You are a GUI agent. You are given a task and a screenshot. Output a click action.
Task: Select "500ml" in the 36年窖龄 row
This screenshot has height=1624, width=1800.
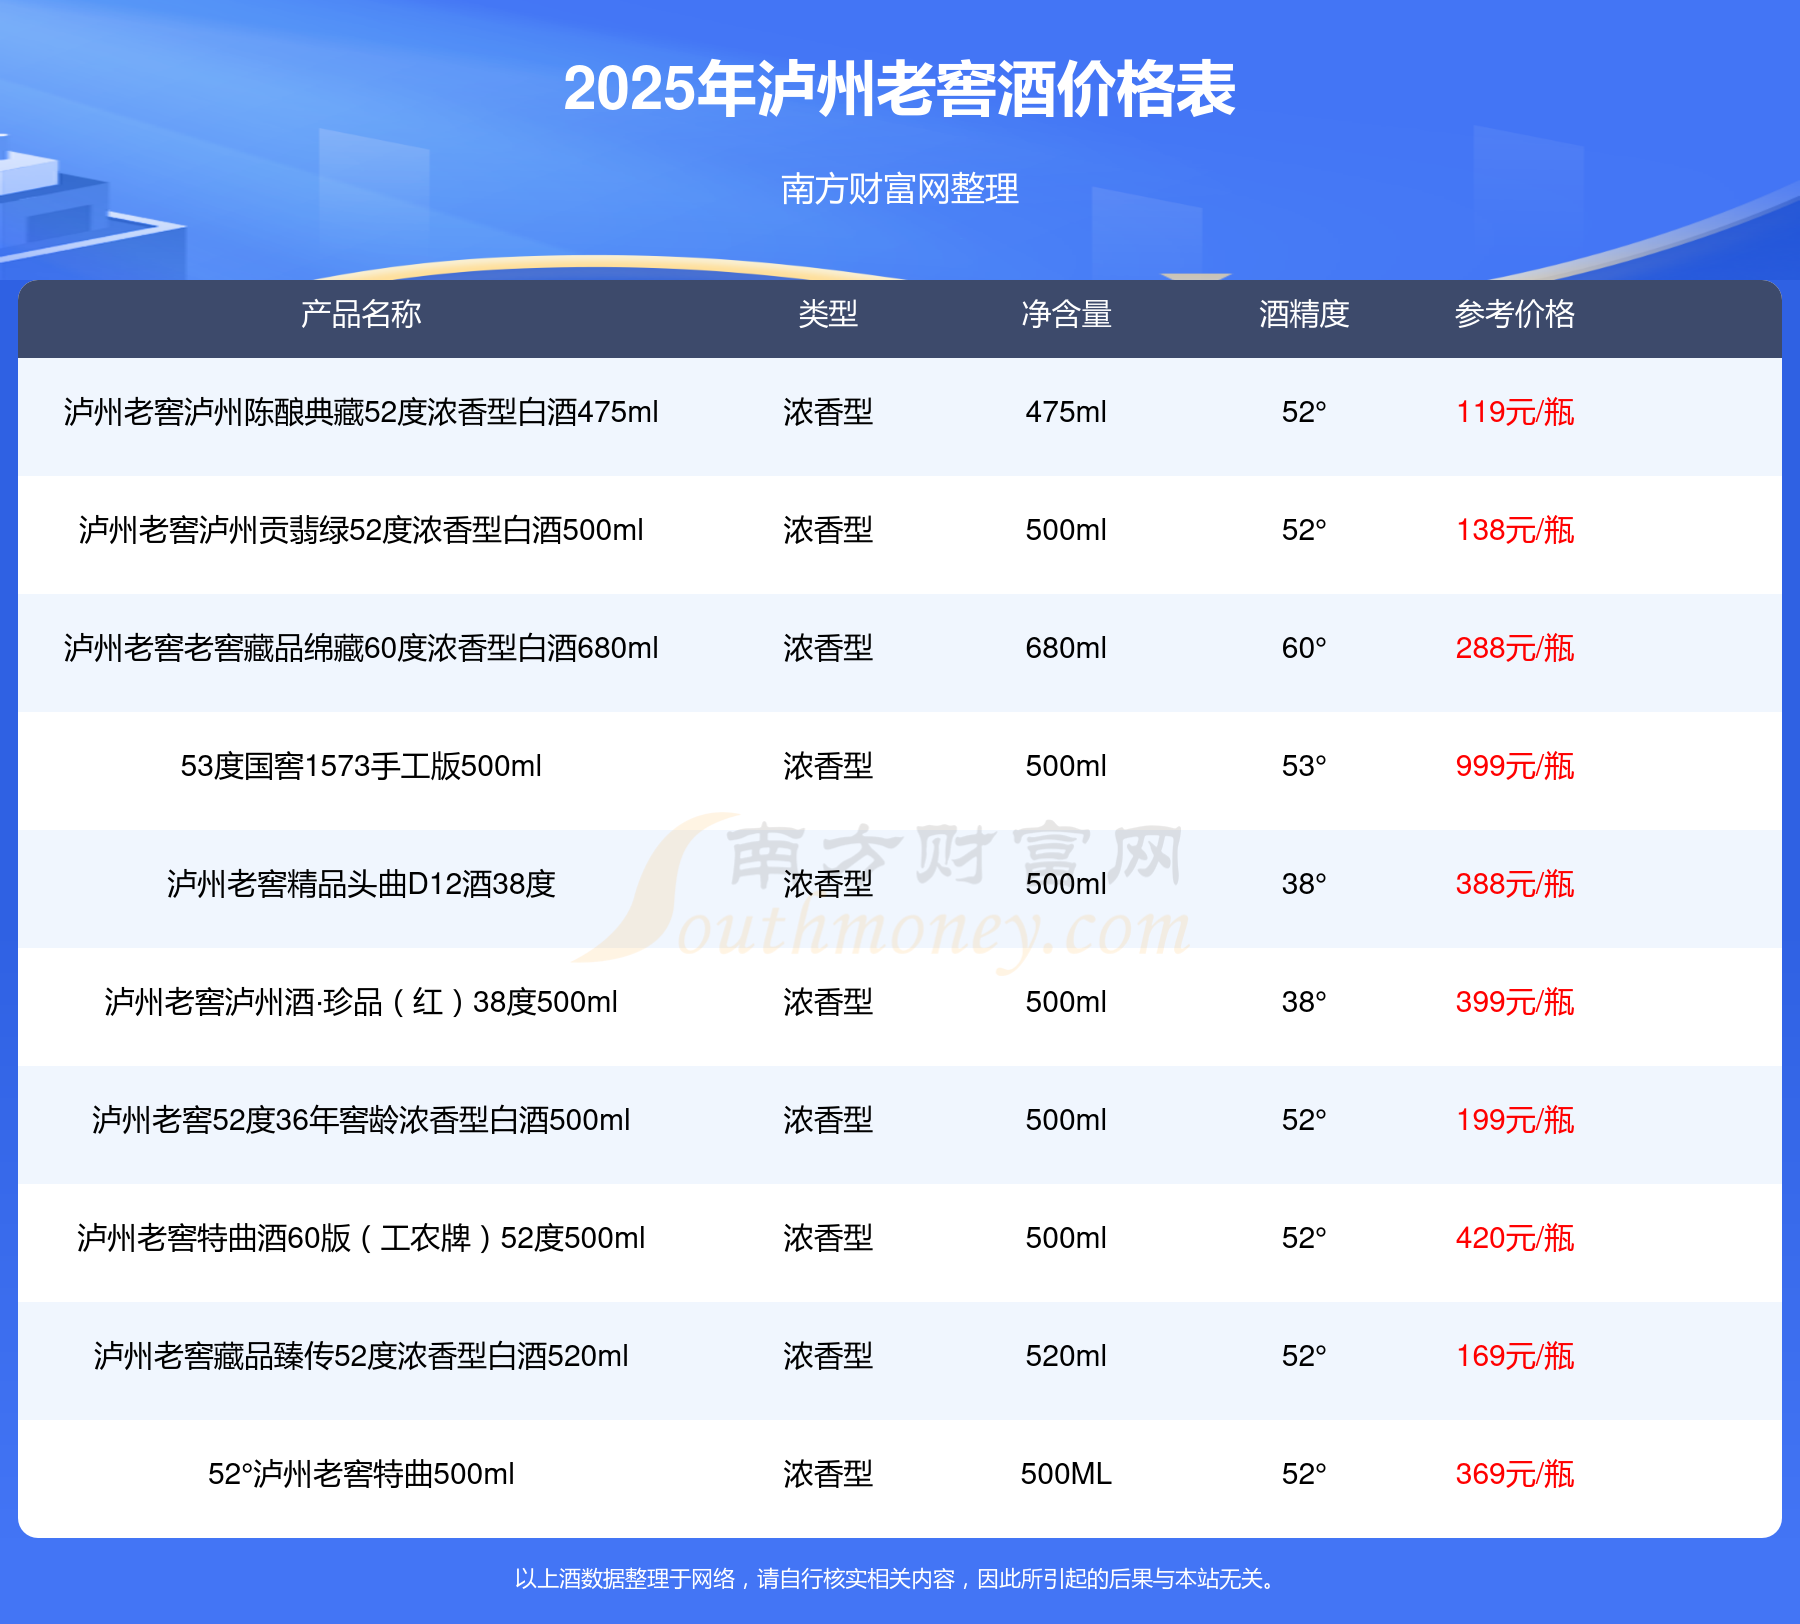coord(1066,1120)
